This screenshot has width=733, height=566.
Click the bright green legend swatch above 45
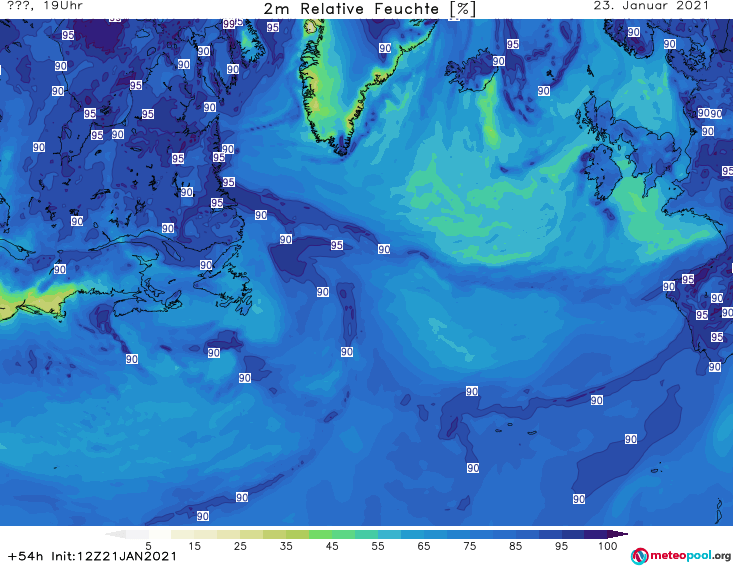[321, 534]
